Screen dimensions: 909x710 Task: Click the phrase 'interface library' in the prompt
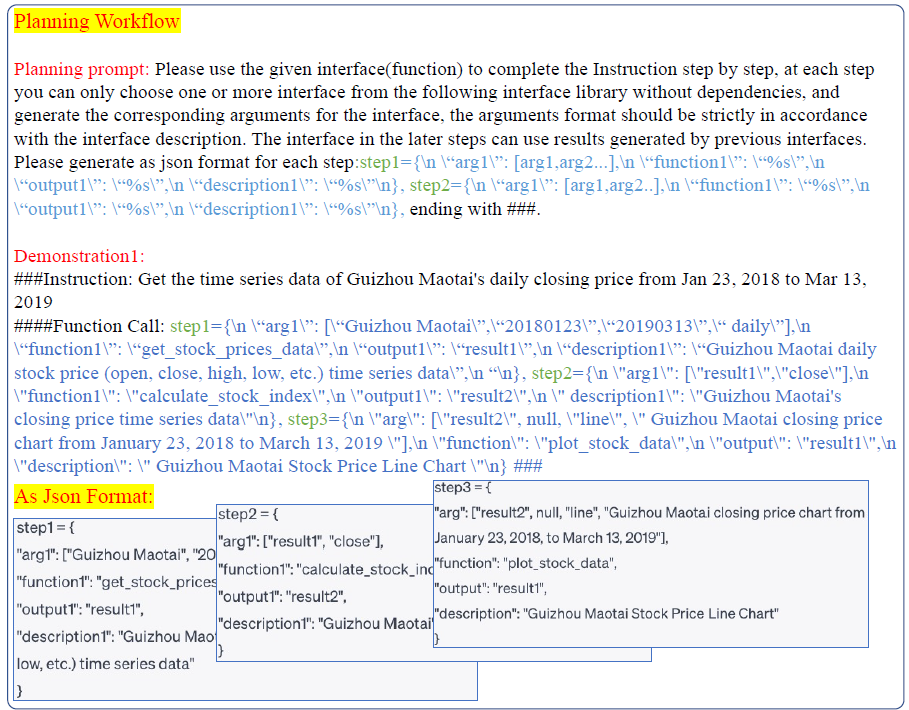[565, 93]
